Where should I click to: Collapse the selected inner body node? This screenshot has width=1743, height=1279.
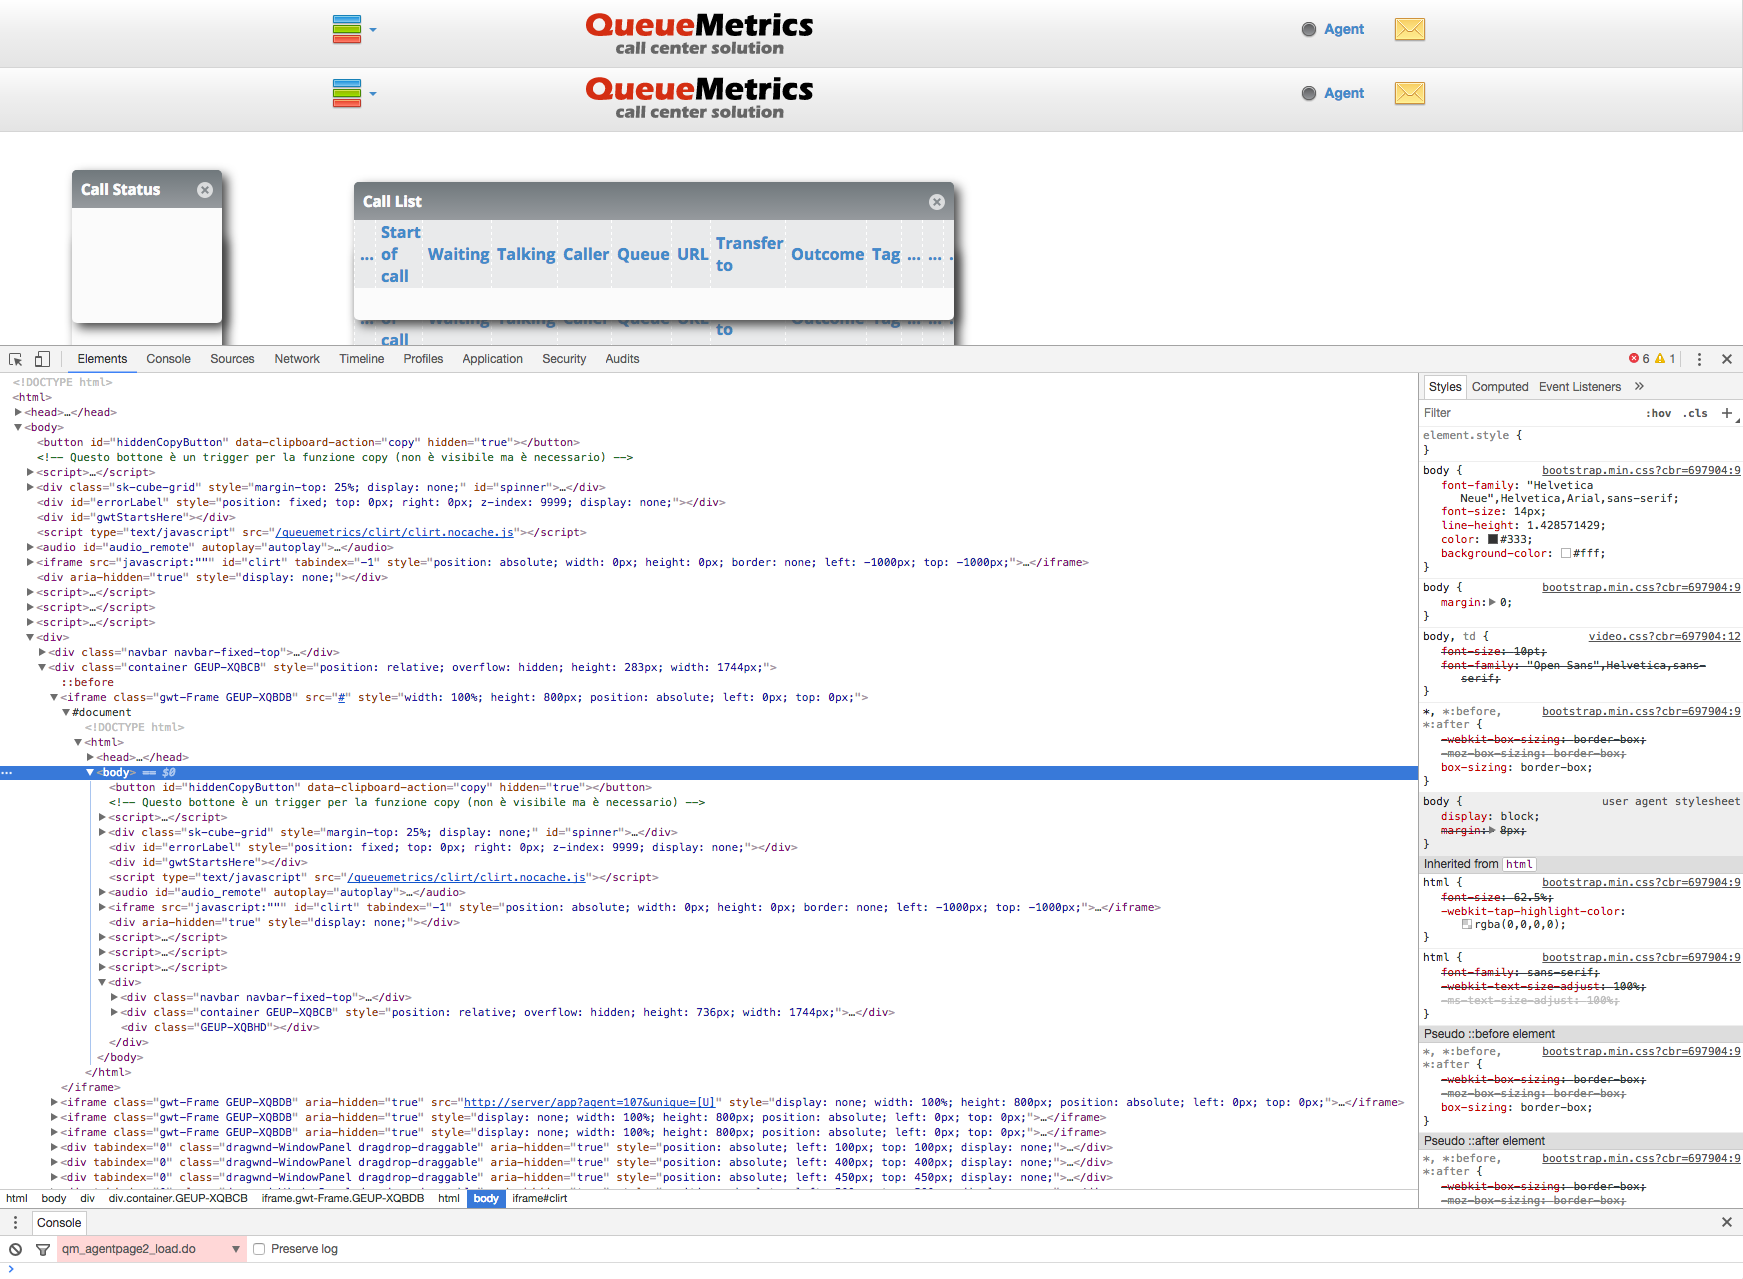coord(90,772)
